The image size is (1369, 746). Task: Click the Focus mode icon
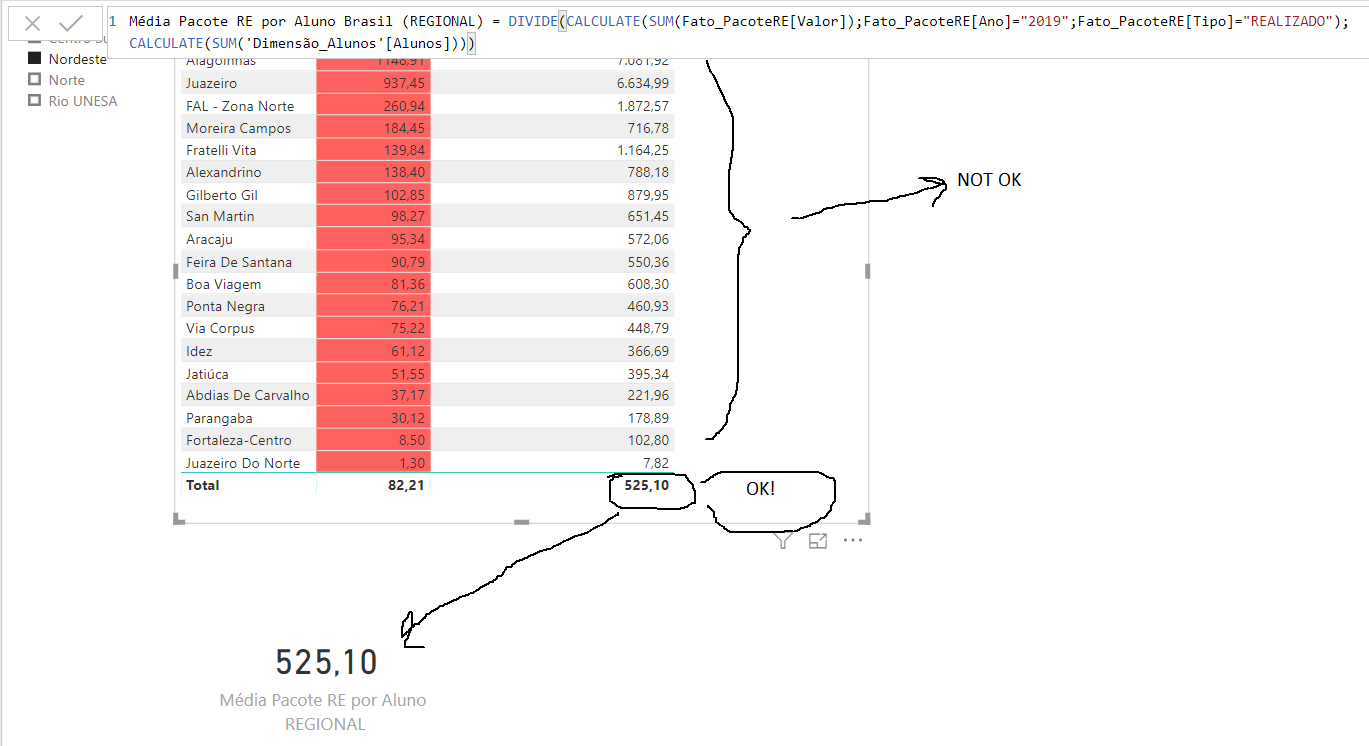[x=818, y=541]
